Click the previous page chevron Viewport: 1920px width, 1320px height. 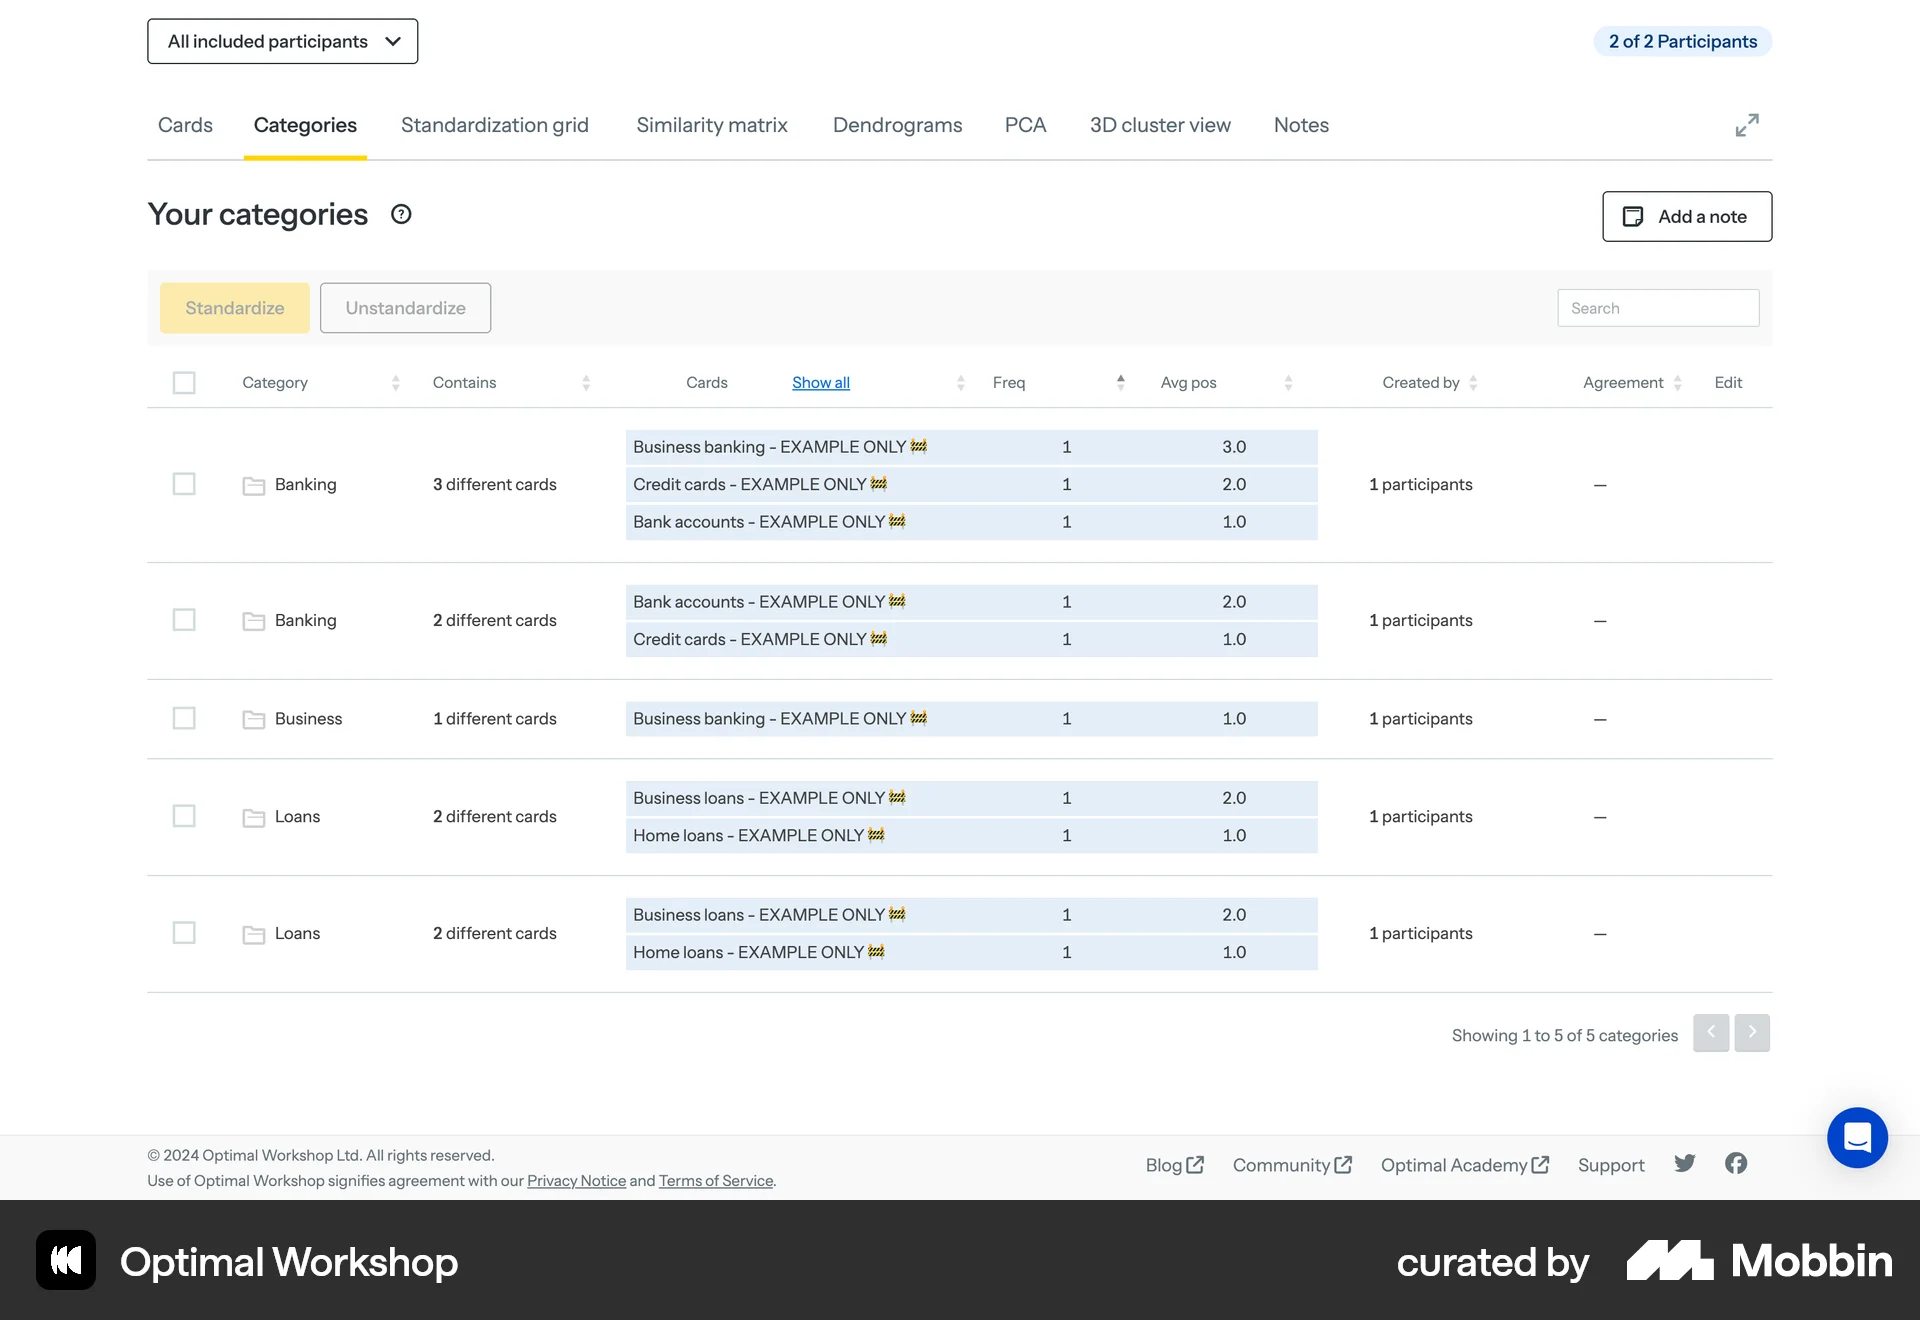pyautogui.click(x=1710, y=1033)
